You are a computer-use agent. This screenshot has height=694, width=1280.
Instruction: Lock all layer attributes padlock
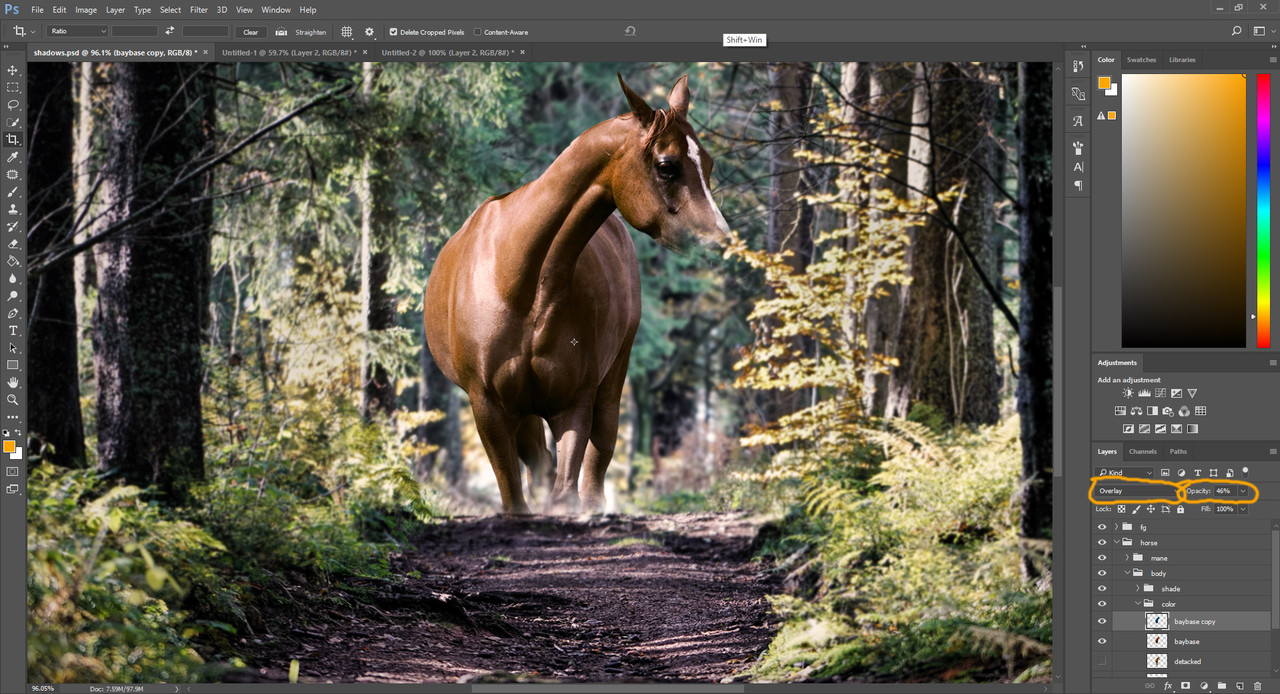(x=1180, y=509)
